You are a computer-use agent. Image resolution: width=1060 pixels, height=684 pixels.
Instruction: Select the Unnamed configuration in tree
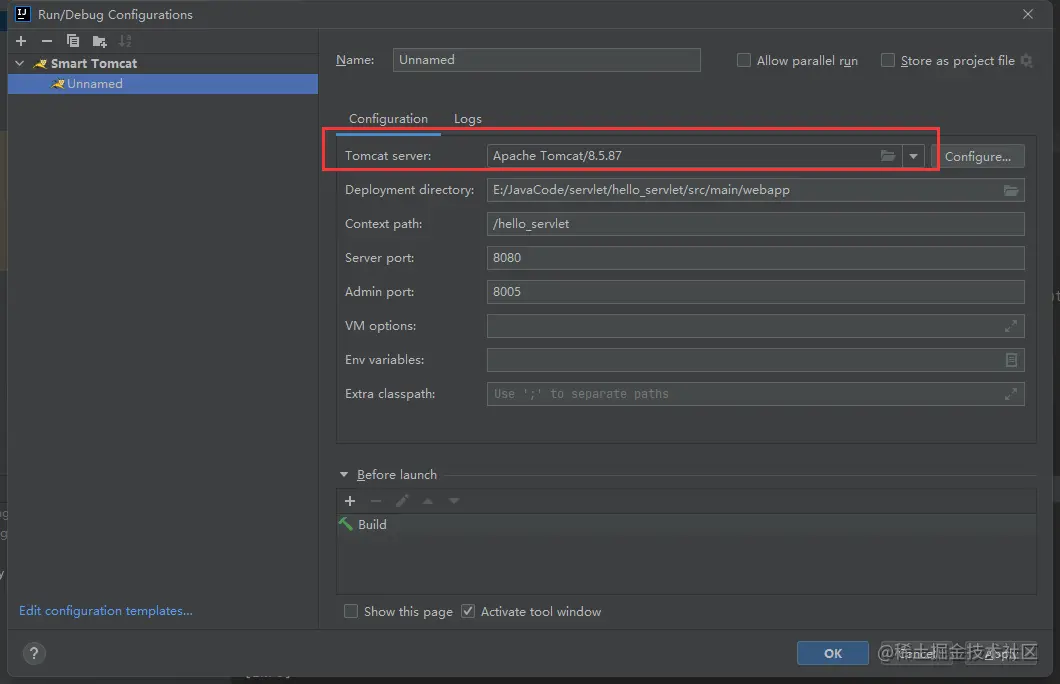162,84
